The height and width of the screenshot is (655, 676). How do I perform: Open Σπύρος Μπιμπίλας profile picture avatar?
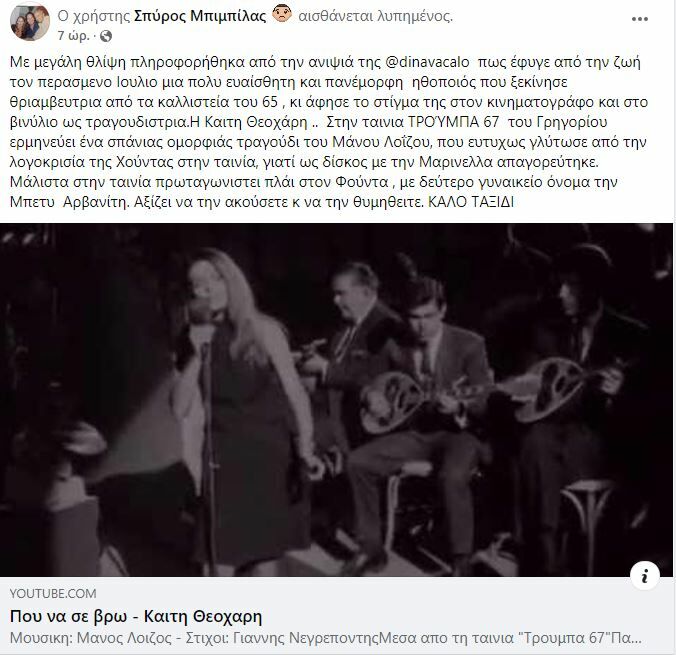29,24
